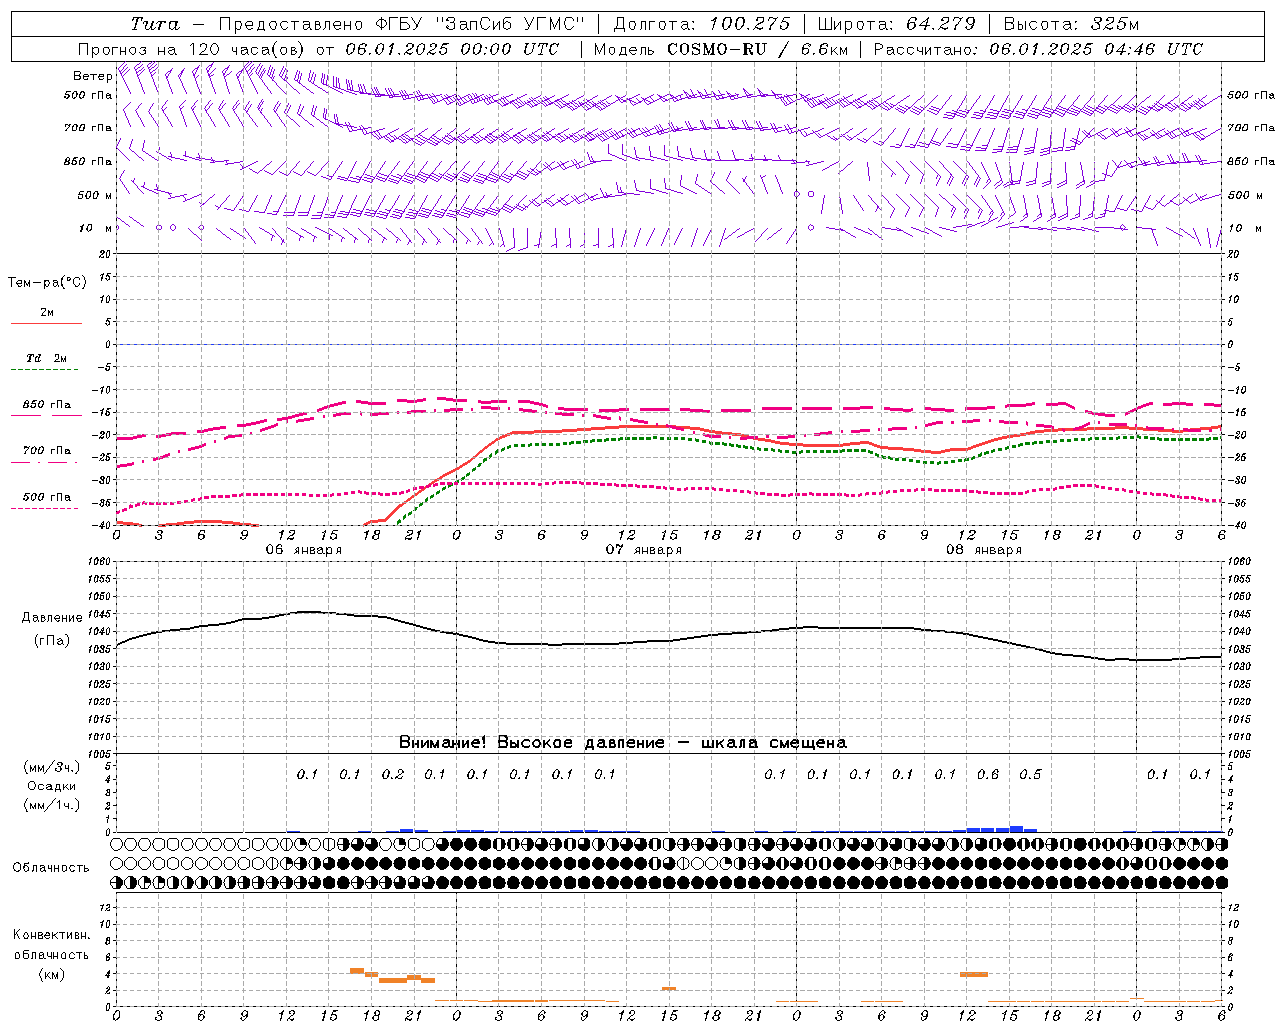This screenshot has width=1280, height=1024.
Task: Select "Рассчитано: 06.01.2025 04:46 UTC" timestamp
Action: (x=1038, y=49)
